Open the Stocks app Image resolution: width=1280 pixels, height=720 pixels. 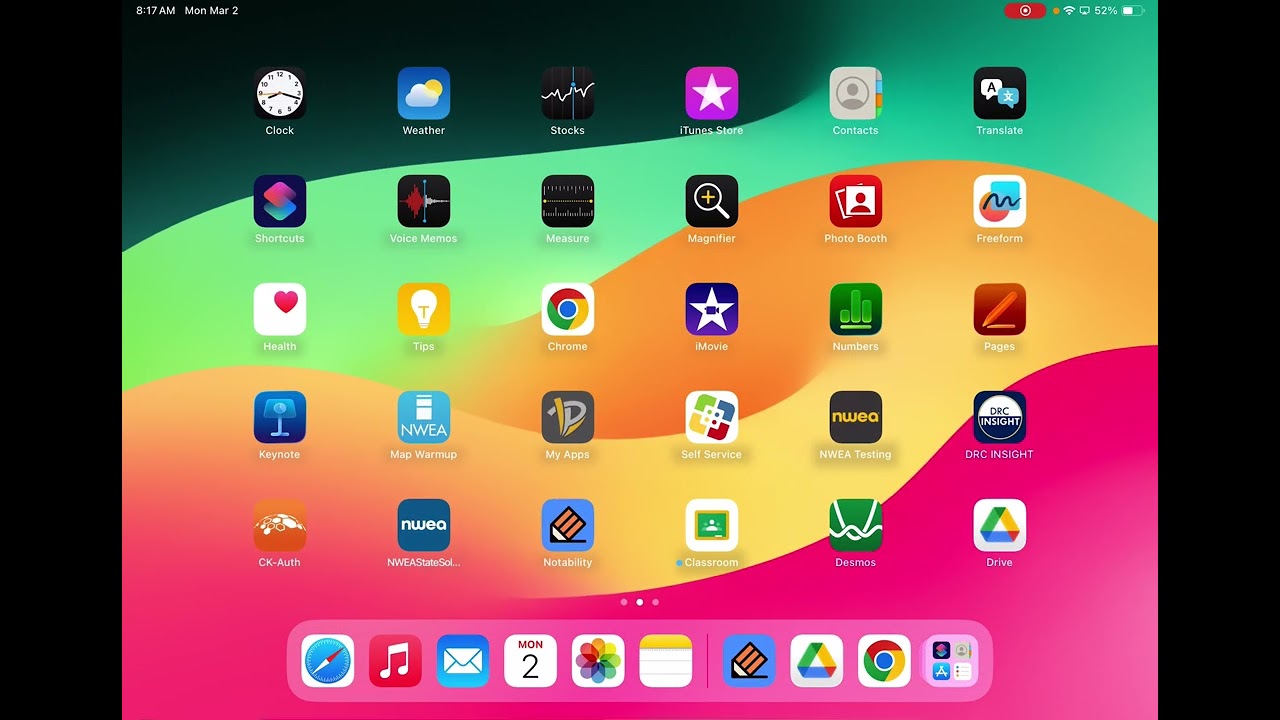[568, 93]
